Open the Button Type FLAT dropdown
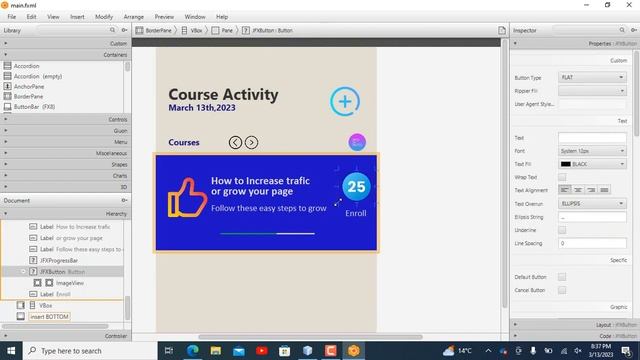This screenshot has width=640, height=360. click(592, 77)
